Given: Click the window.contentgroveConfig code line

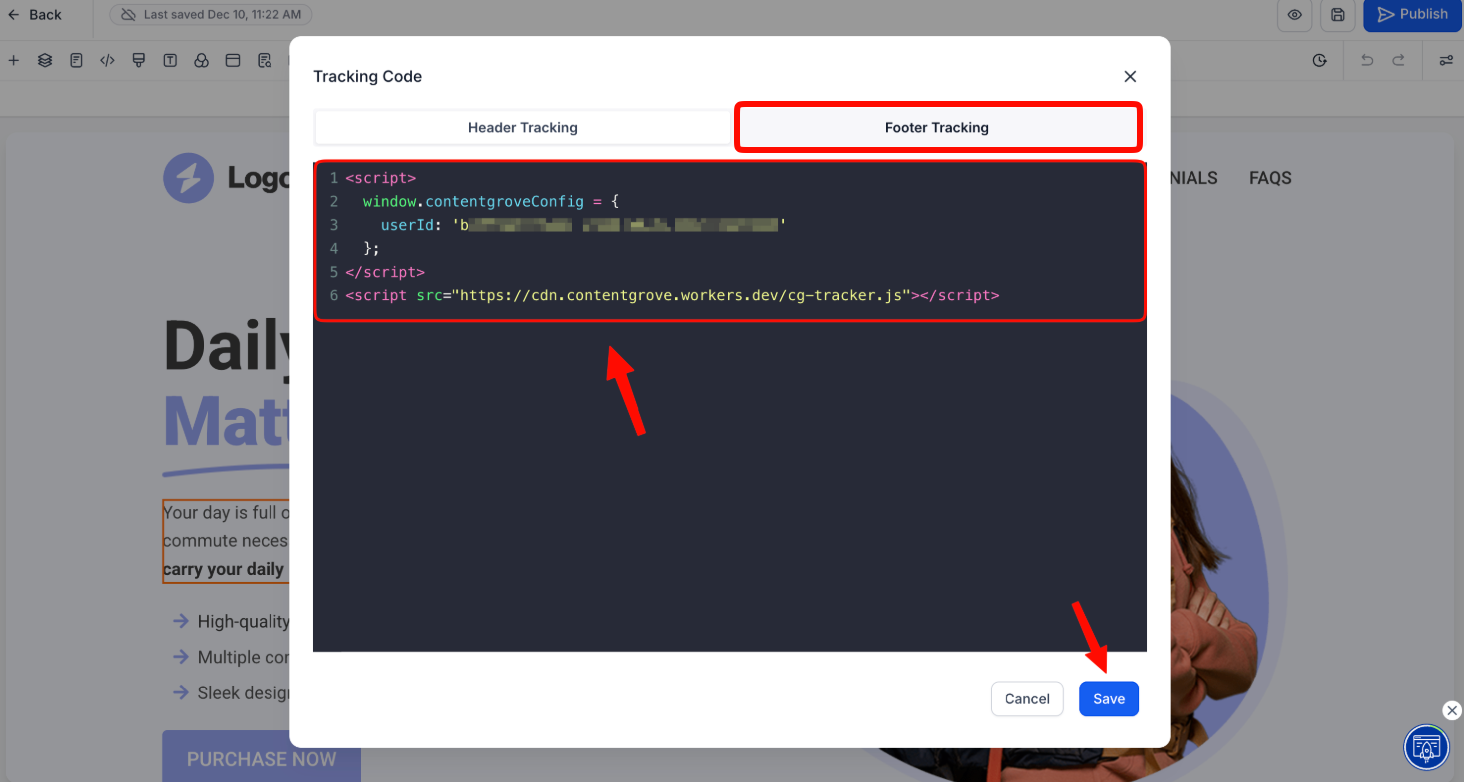Looking at the screenshot, I should [x=491, y=202].
